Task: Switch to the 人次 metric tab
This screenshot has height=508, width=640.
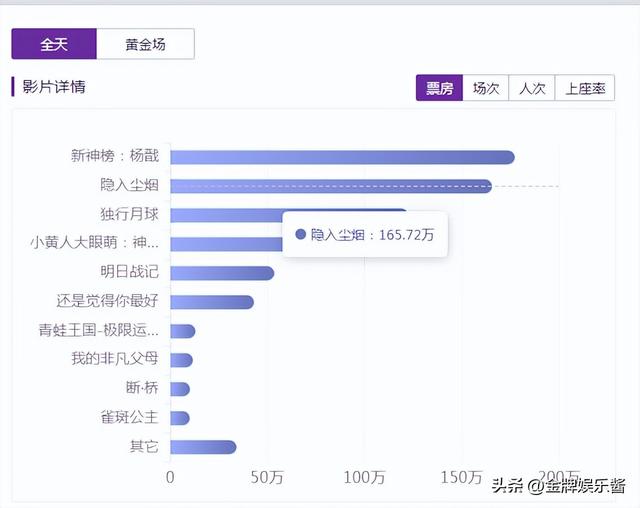Action: [x=532, y=88]
